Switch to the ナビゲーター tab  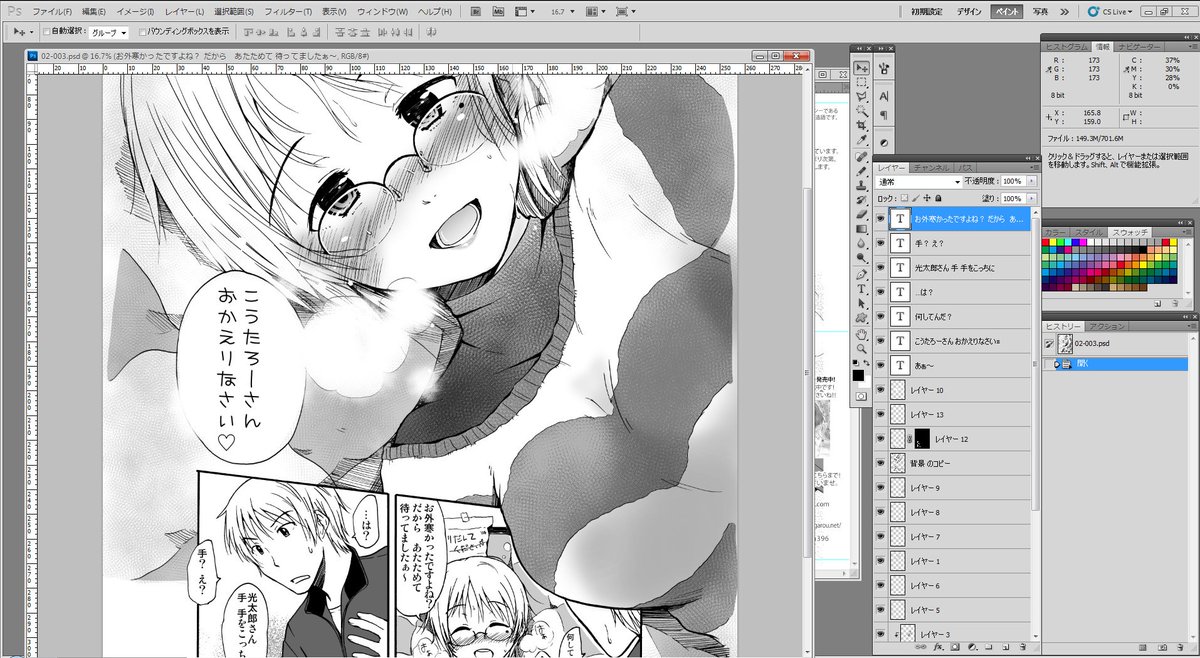pyautogui.click(x=1140, y=46)
